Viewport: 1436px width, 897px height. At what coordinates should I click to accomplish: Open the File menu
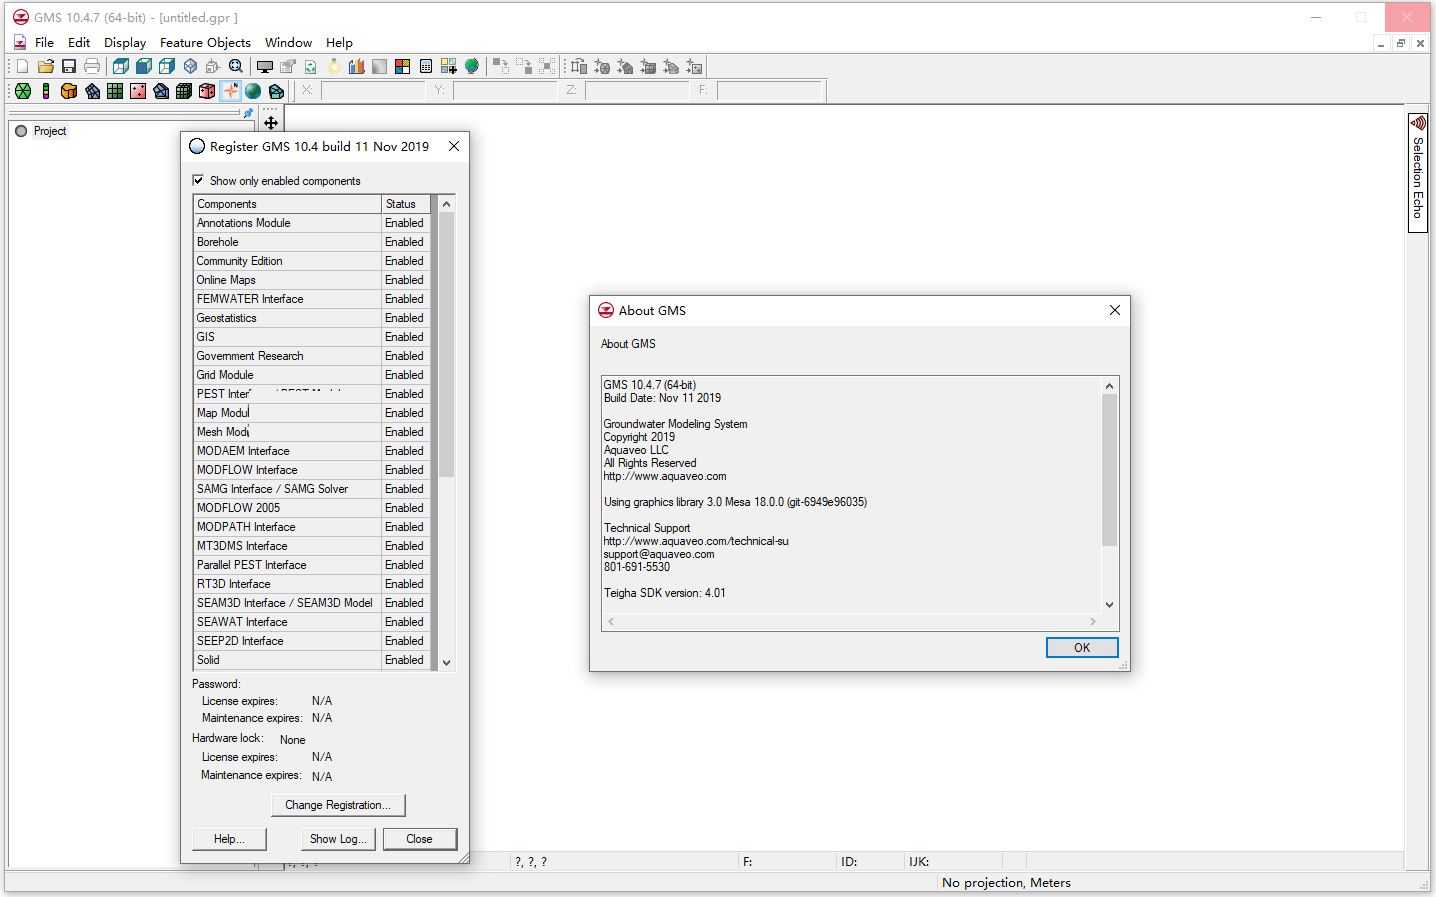(x=44, y=42)
